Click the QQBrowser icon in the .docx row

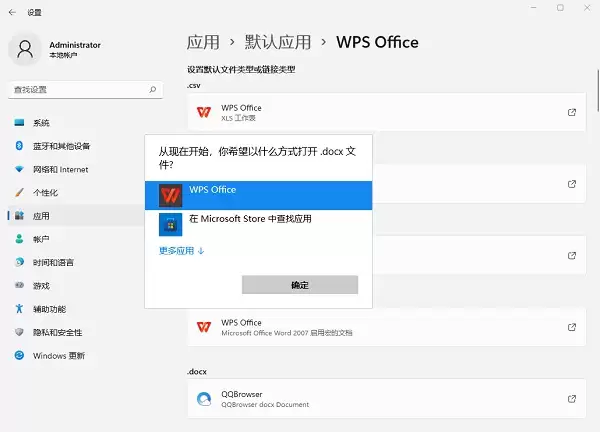(x=204, y=399)
